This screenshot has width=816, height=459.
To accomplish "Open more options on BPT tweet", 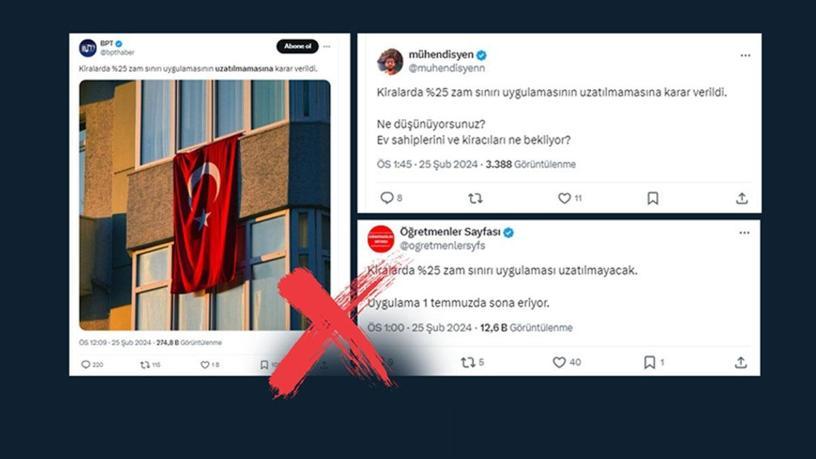I will tap(326, 46).
